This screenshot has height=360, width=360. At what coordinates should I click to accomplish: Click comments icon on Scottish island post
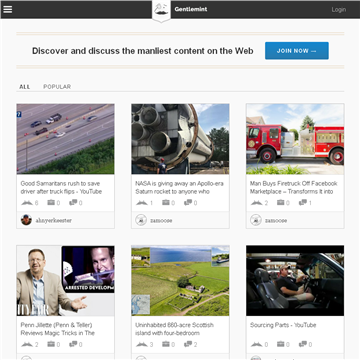point(188,344)
